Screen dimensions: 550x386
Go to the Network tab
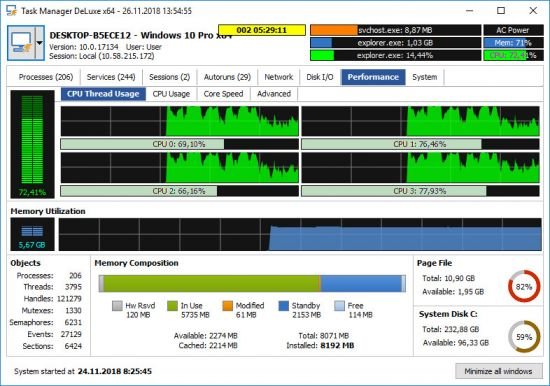[x=279, y=77]
